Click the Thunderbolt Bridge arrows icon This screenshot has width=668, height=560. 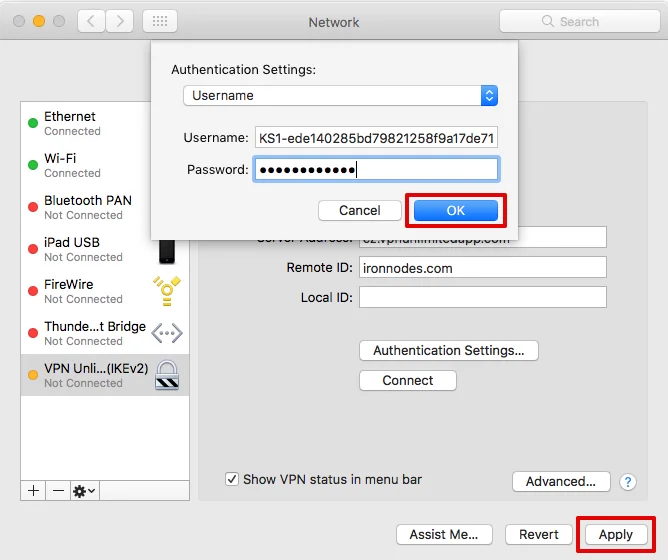(x=167, y=333)
